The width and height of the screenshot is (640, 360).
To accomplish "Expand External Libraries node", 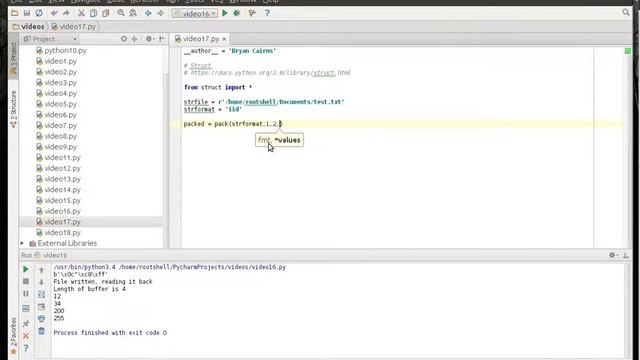I will 22,243.
